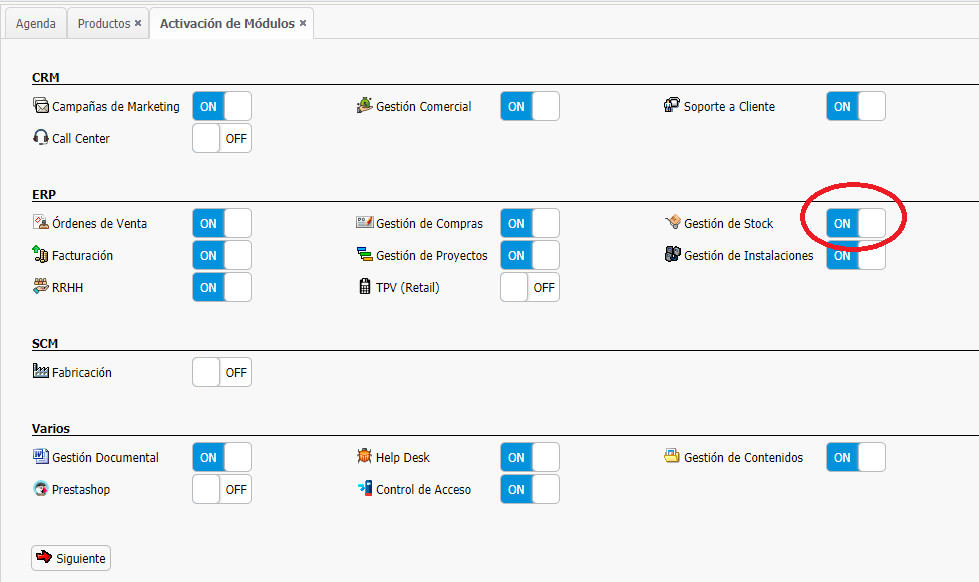Click the Call Center headset icon

(41, 138)
